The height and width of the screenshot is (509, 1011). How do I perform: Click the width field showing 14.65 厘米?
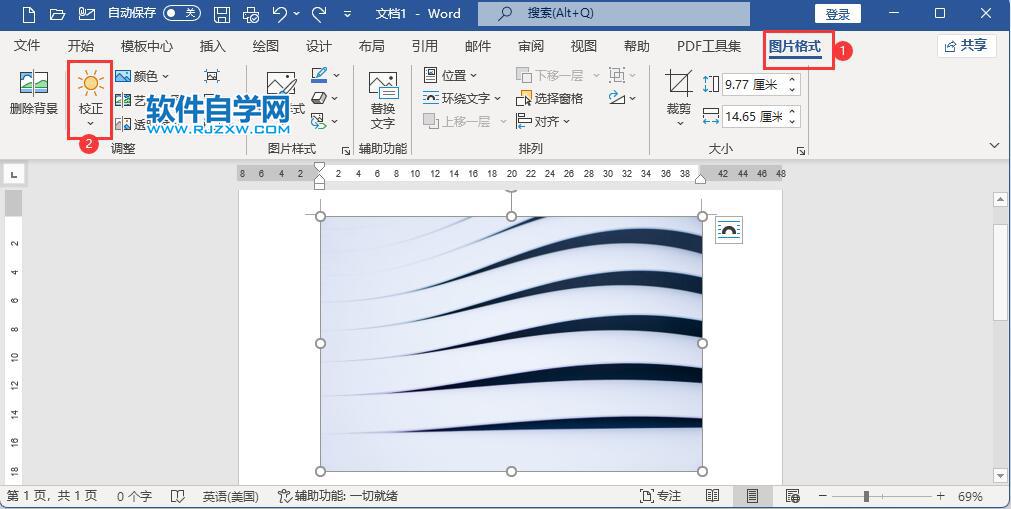tap(754, 116)
